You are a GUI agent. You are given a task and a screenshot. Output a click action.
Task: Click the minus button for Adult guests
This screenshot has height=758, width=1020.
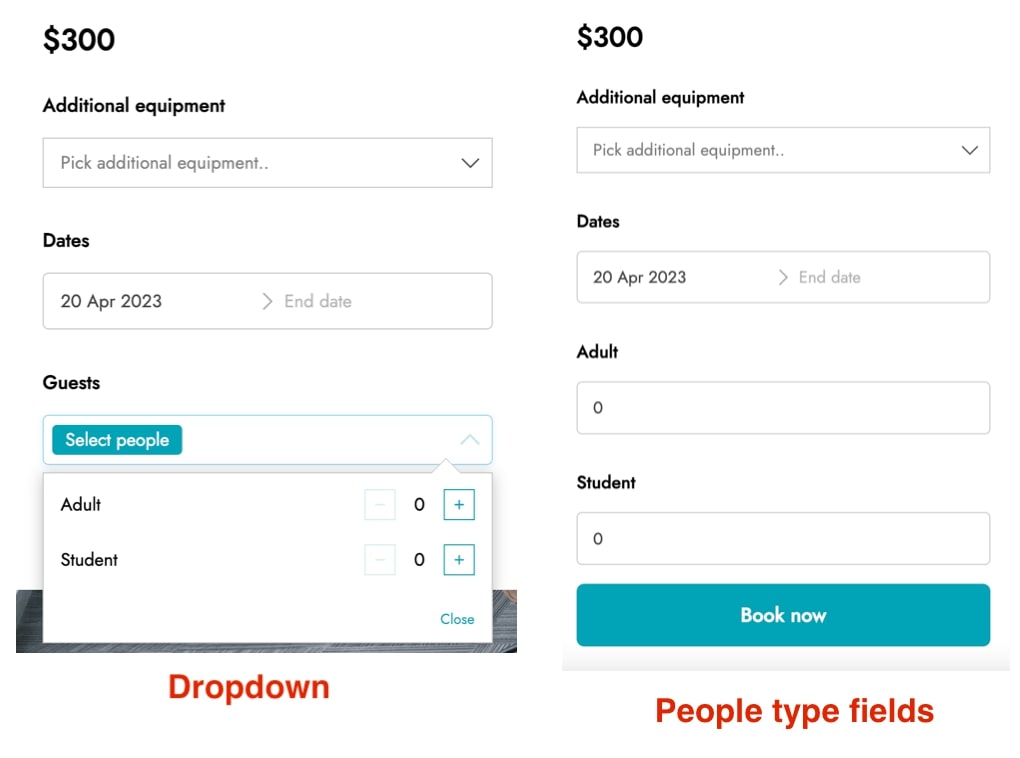pos(380,504)
